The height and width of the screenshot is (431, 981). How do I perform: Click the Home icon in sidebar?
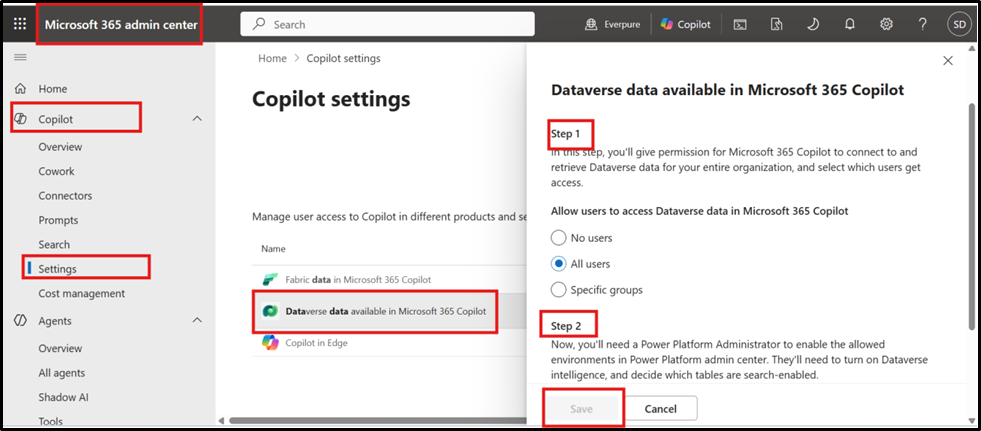click(21, 89)
